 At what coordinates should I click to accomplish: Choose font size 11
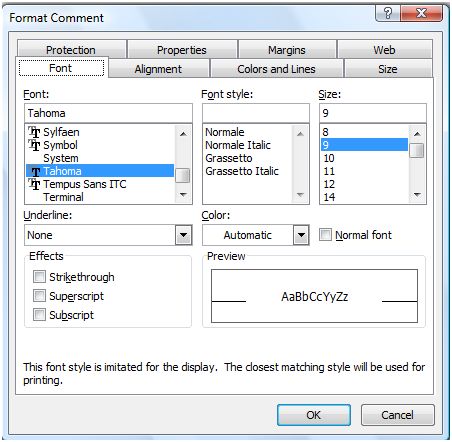pos(364,171)
